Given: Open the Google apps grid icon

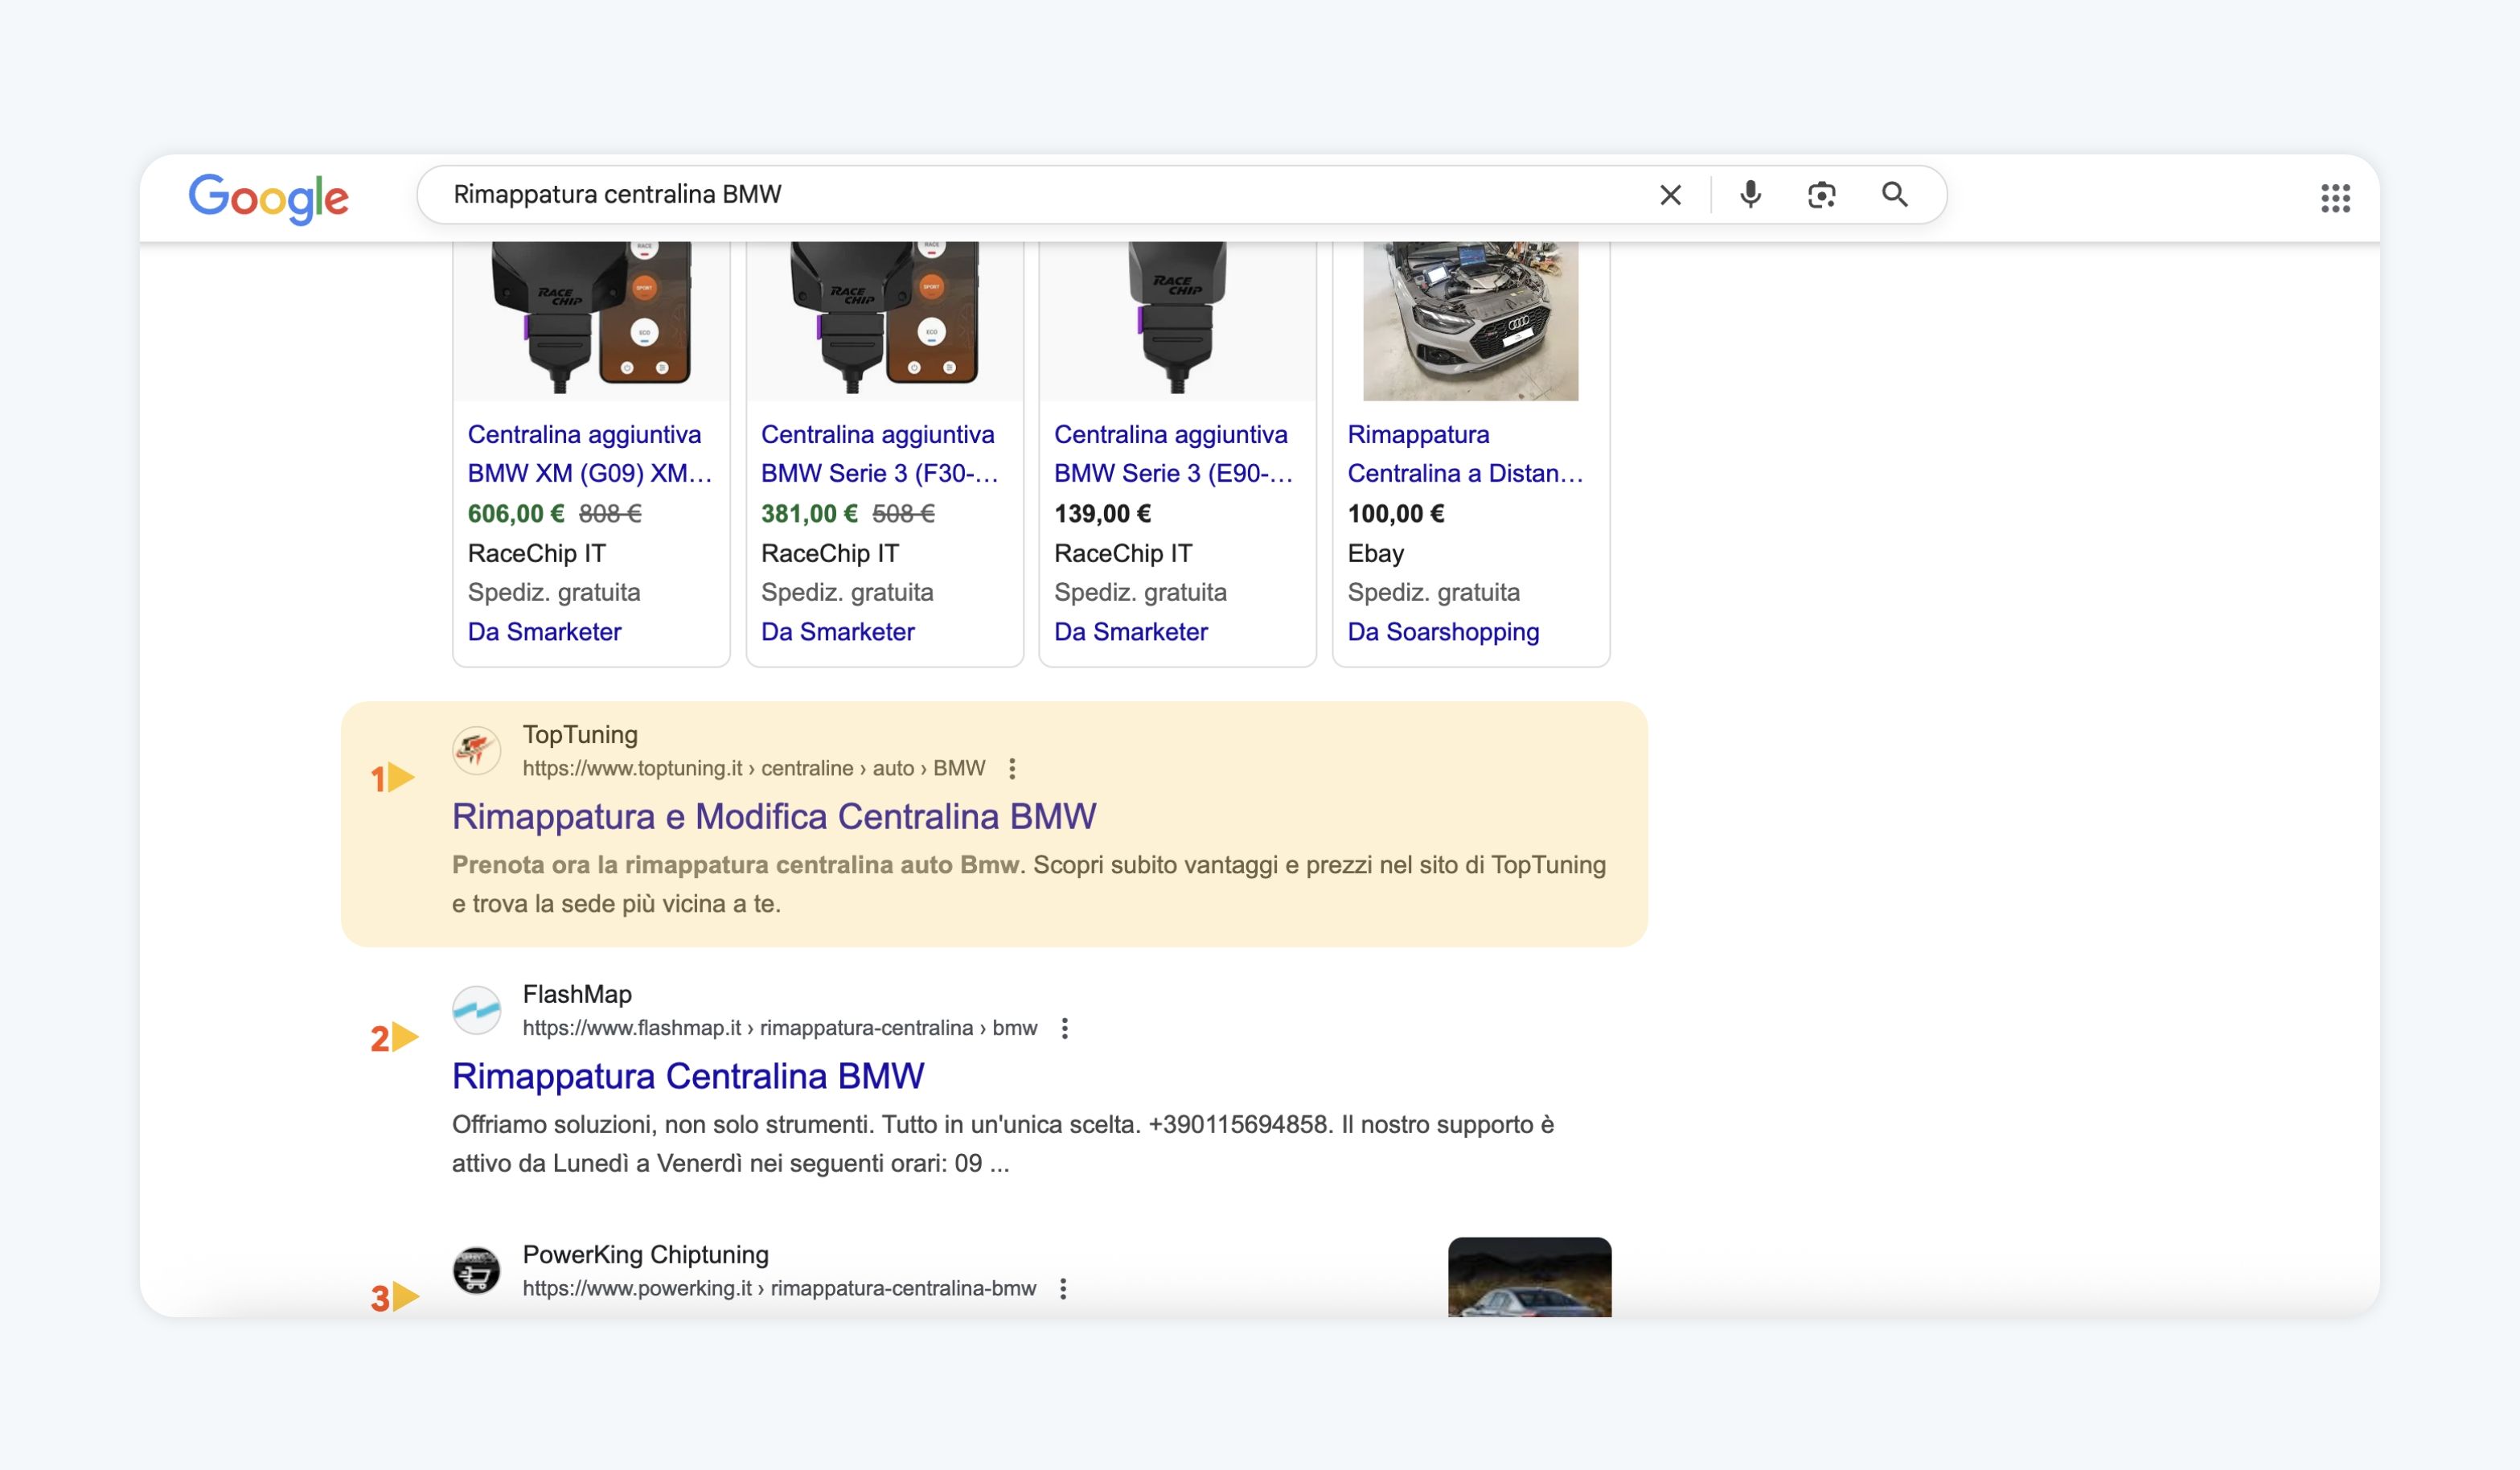Looking at the screenshot, I should [x=2334, y=198].
